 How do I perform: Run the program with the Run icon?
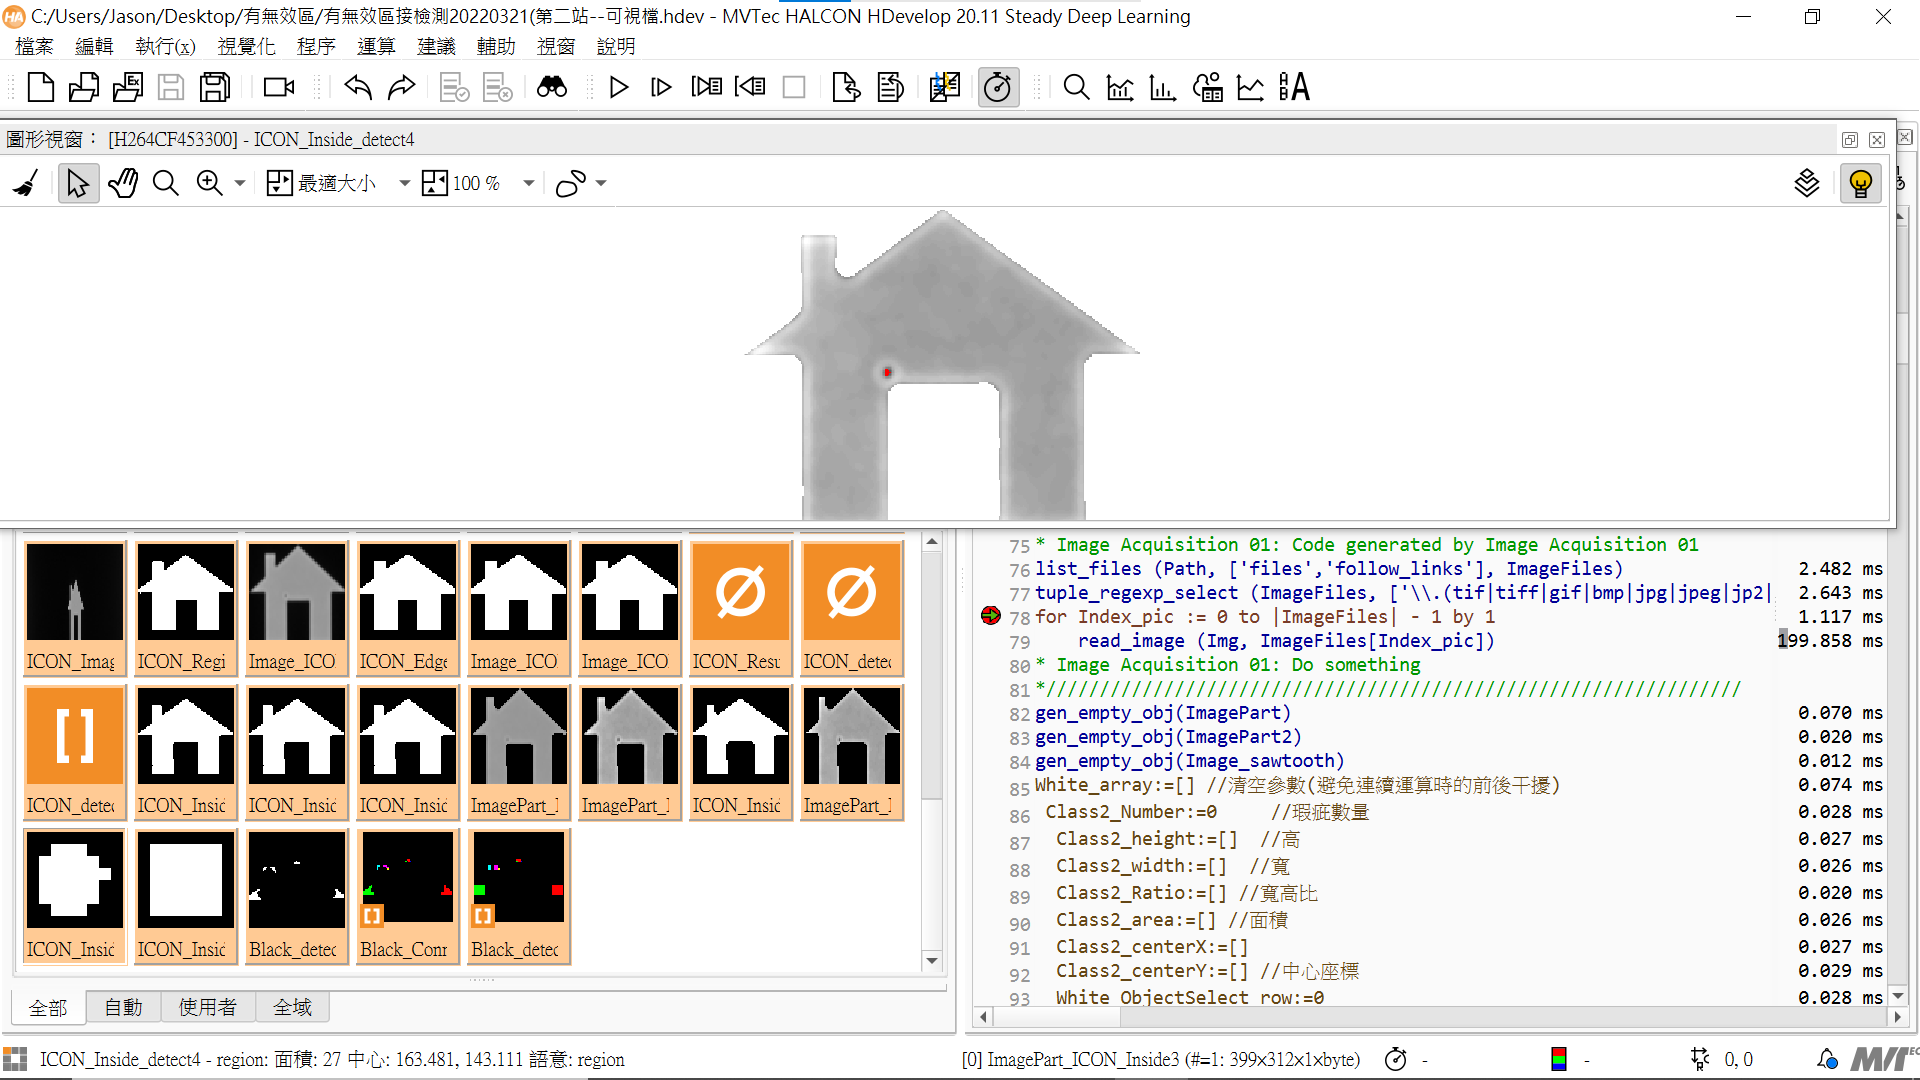[619, 87]
